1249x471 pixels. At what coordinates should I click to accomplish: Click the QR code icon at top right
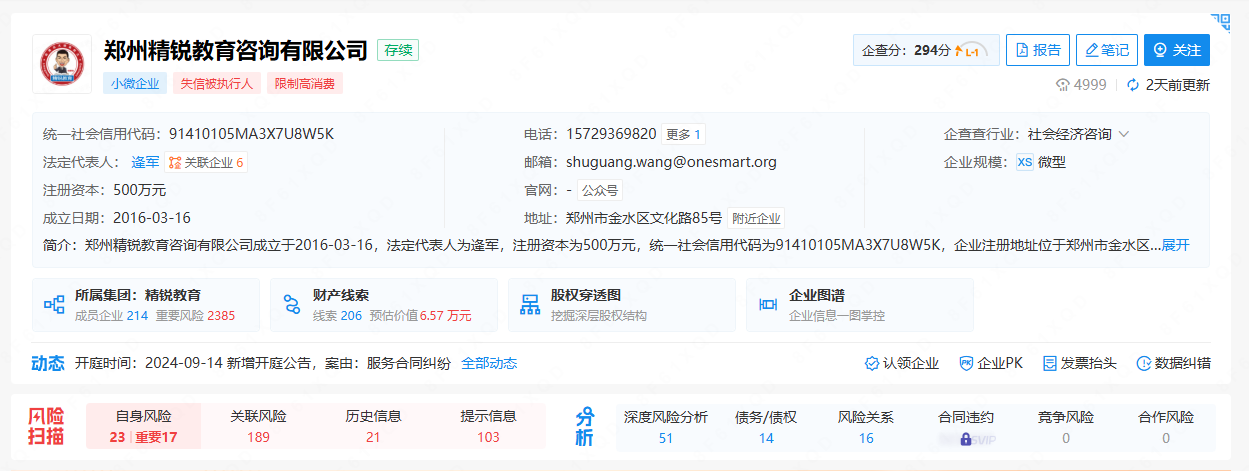(x=1221, y=20)
